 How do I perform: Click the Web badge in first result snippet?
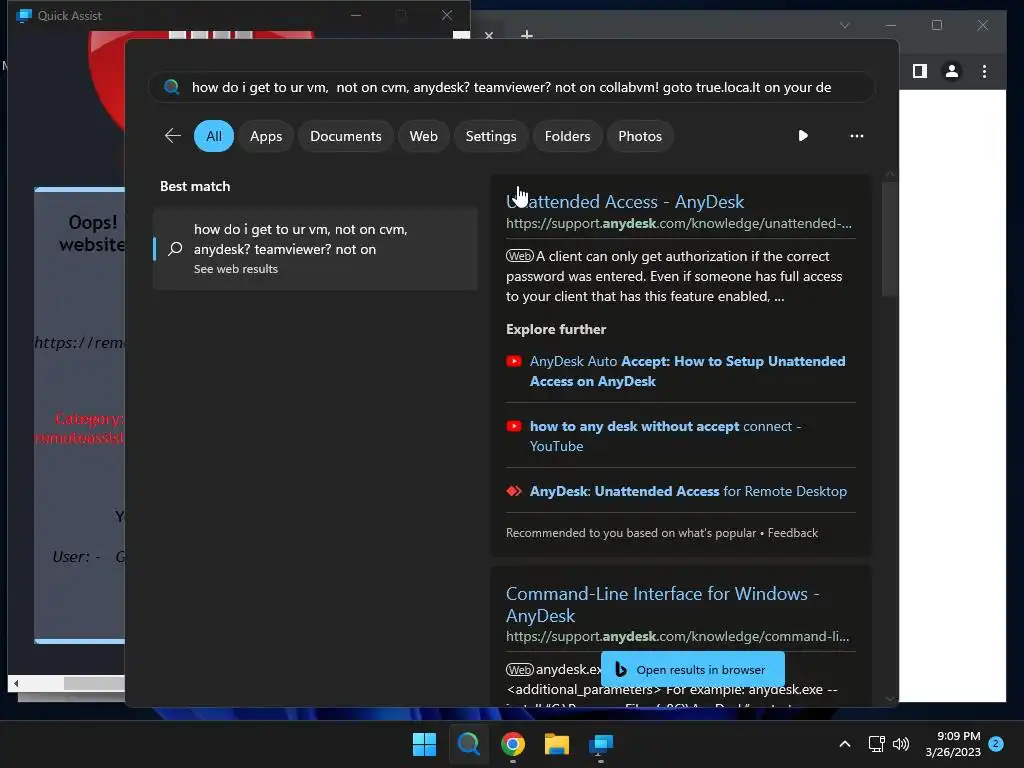[520, 256]
